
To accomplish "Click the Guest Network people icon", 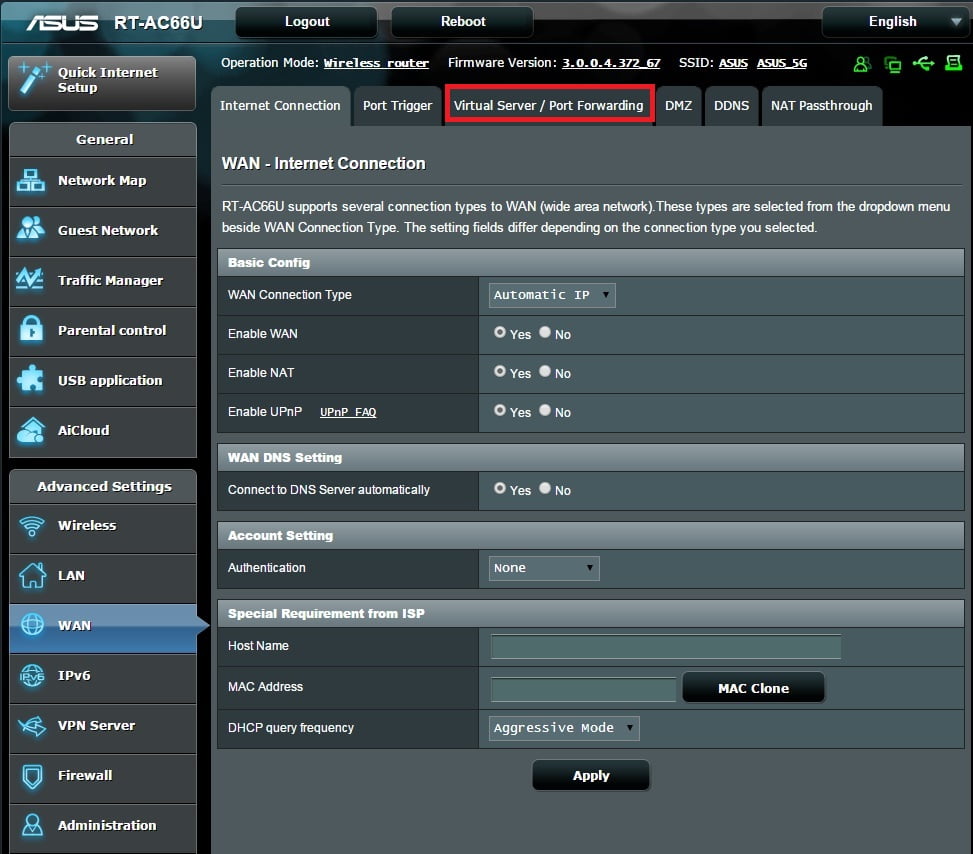I will tap(30, 228).
